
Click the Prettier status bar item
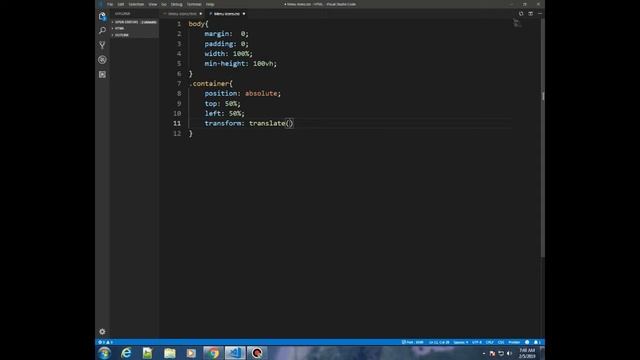click(514, 342)
